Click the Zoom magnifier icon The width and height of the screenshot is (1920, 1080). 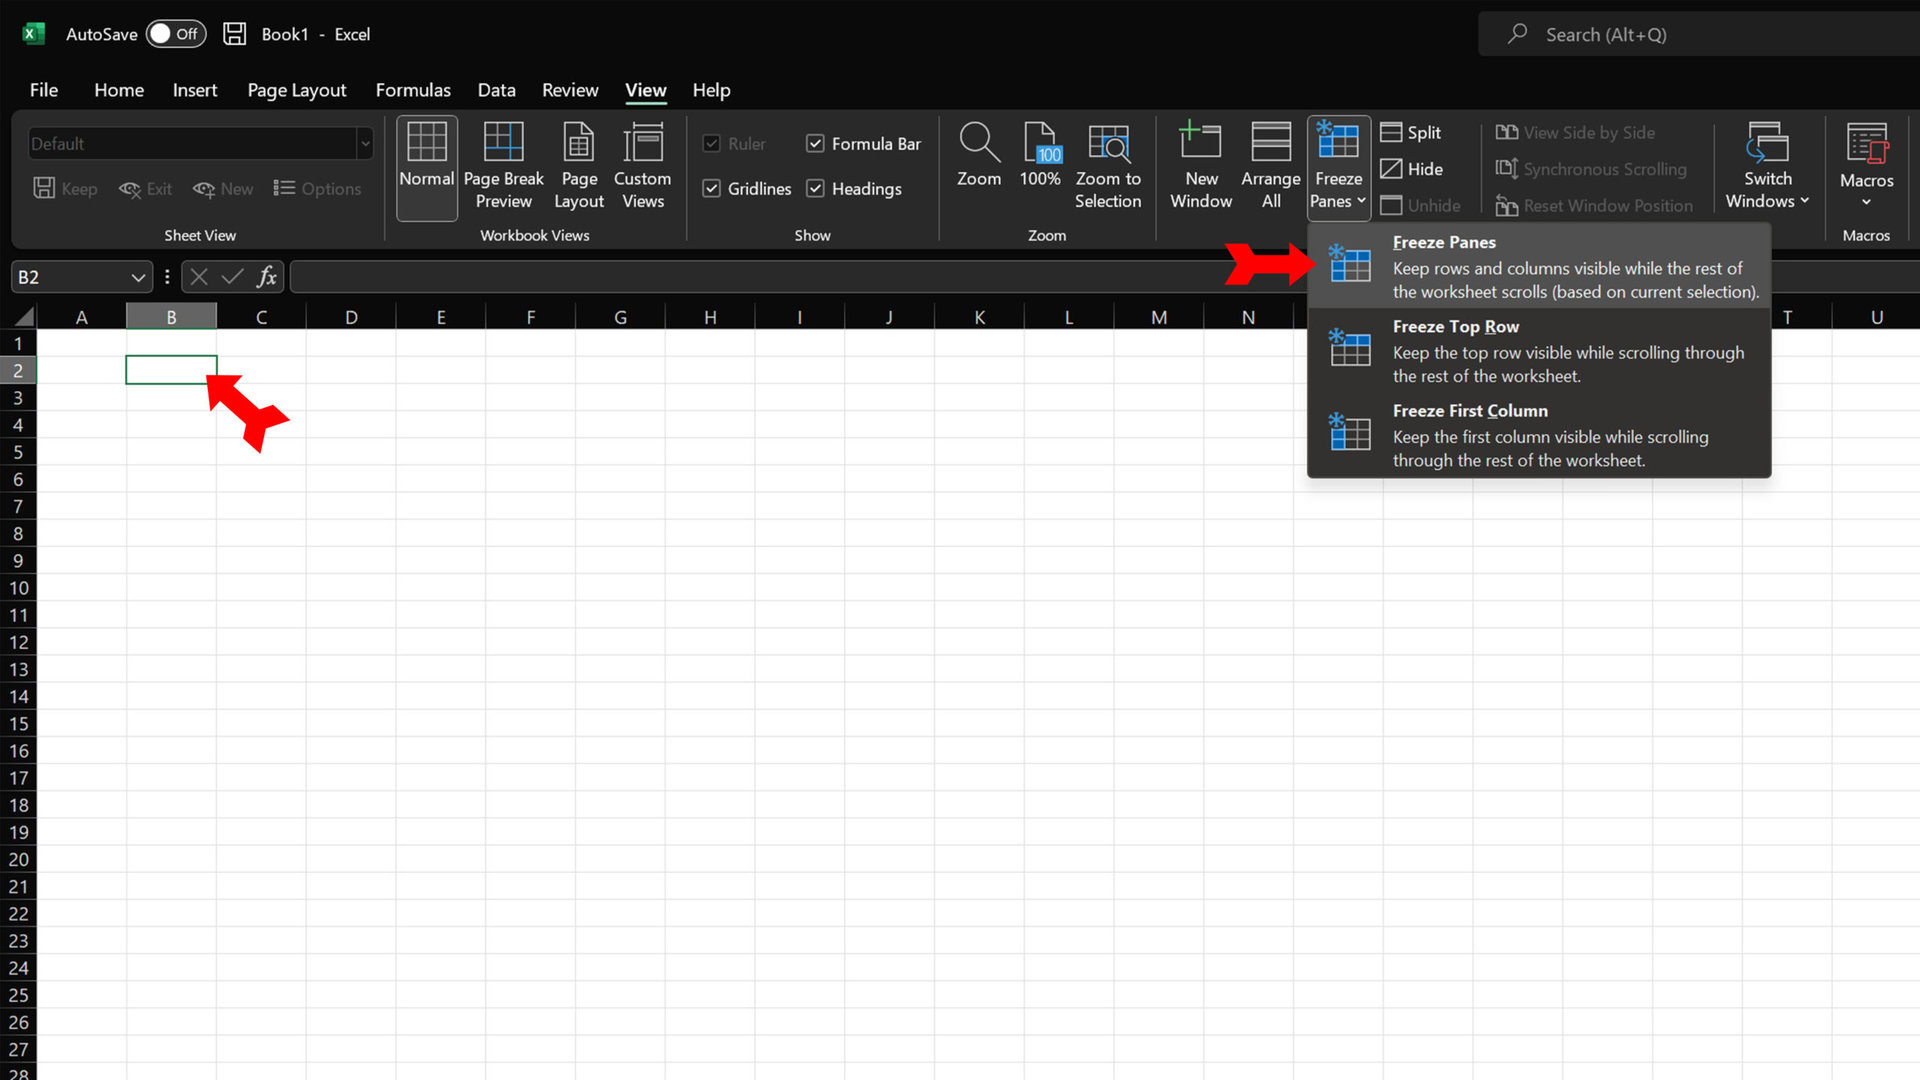coord(978,143)
